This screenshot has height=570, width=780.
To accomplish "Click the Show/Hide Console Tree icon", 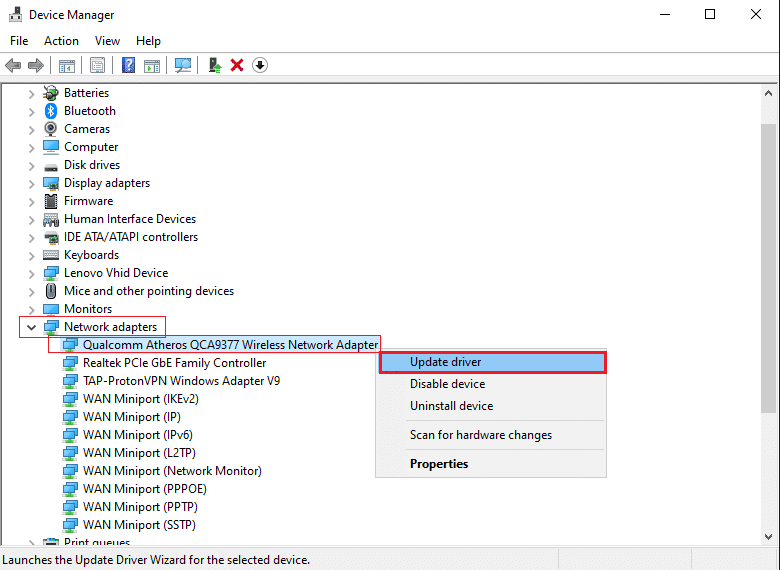I will click(x=66, y=65).
